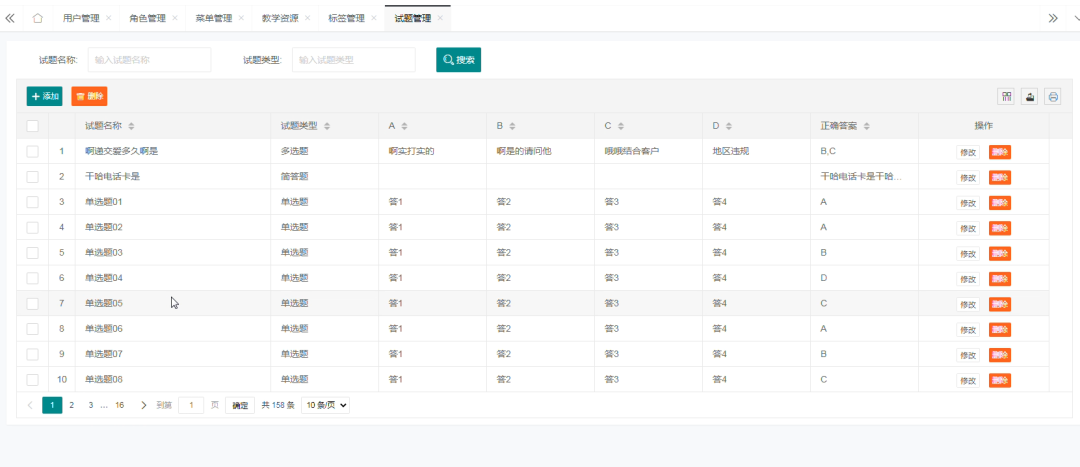Image resolution: width=1080 pixels, height=467 pixels.
Task: Click the print table icon
Action: (1053, 97)
